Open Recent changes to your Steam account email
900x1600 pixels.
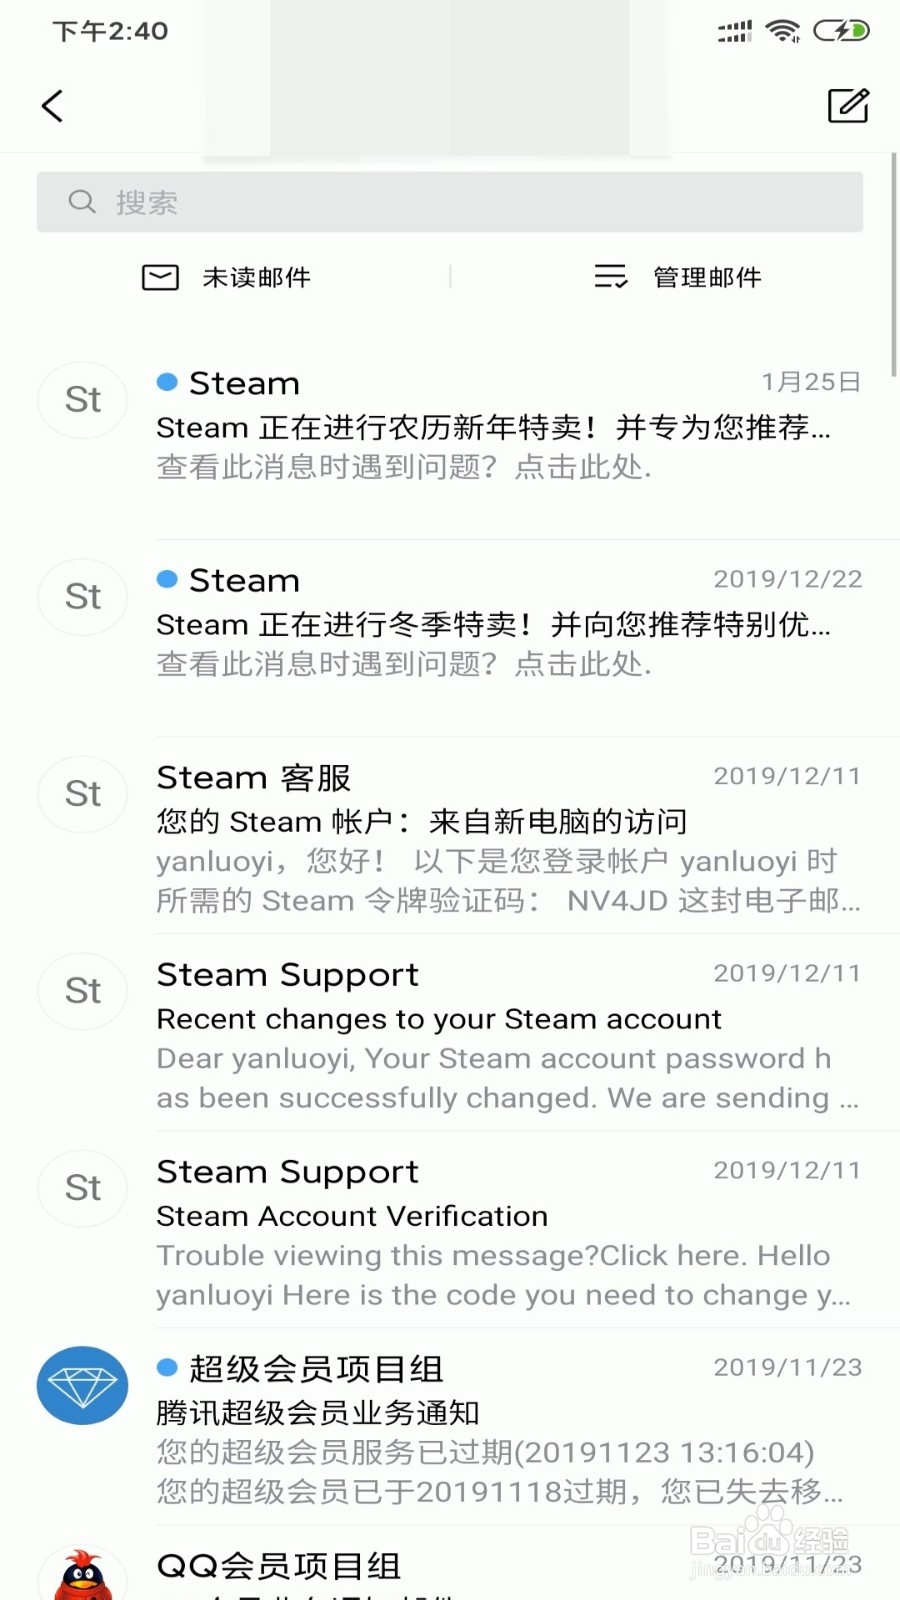509,1035
